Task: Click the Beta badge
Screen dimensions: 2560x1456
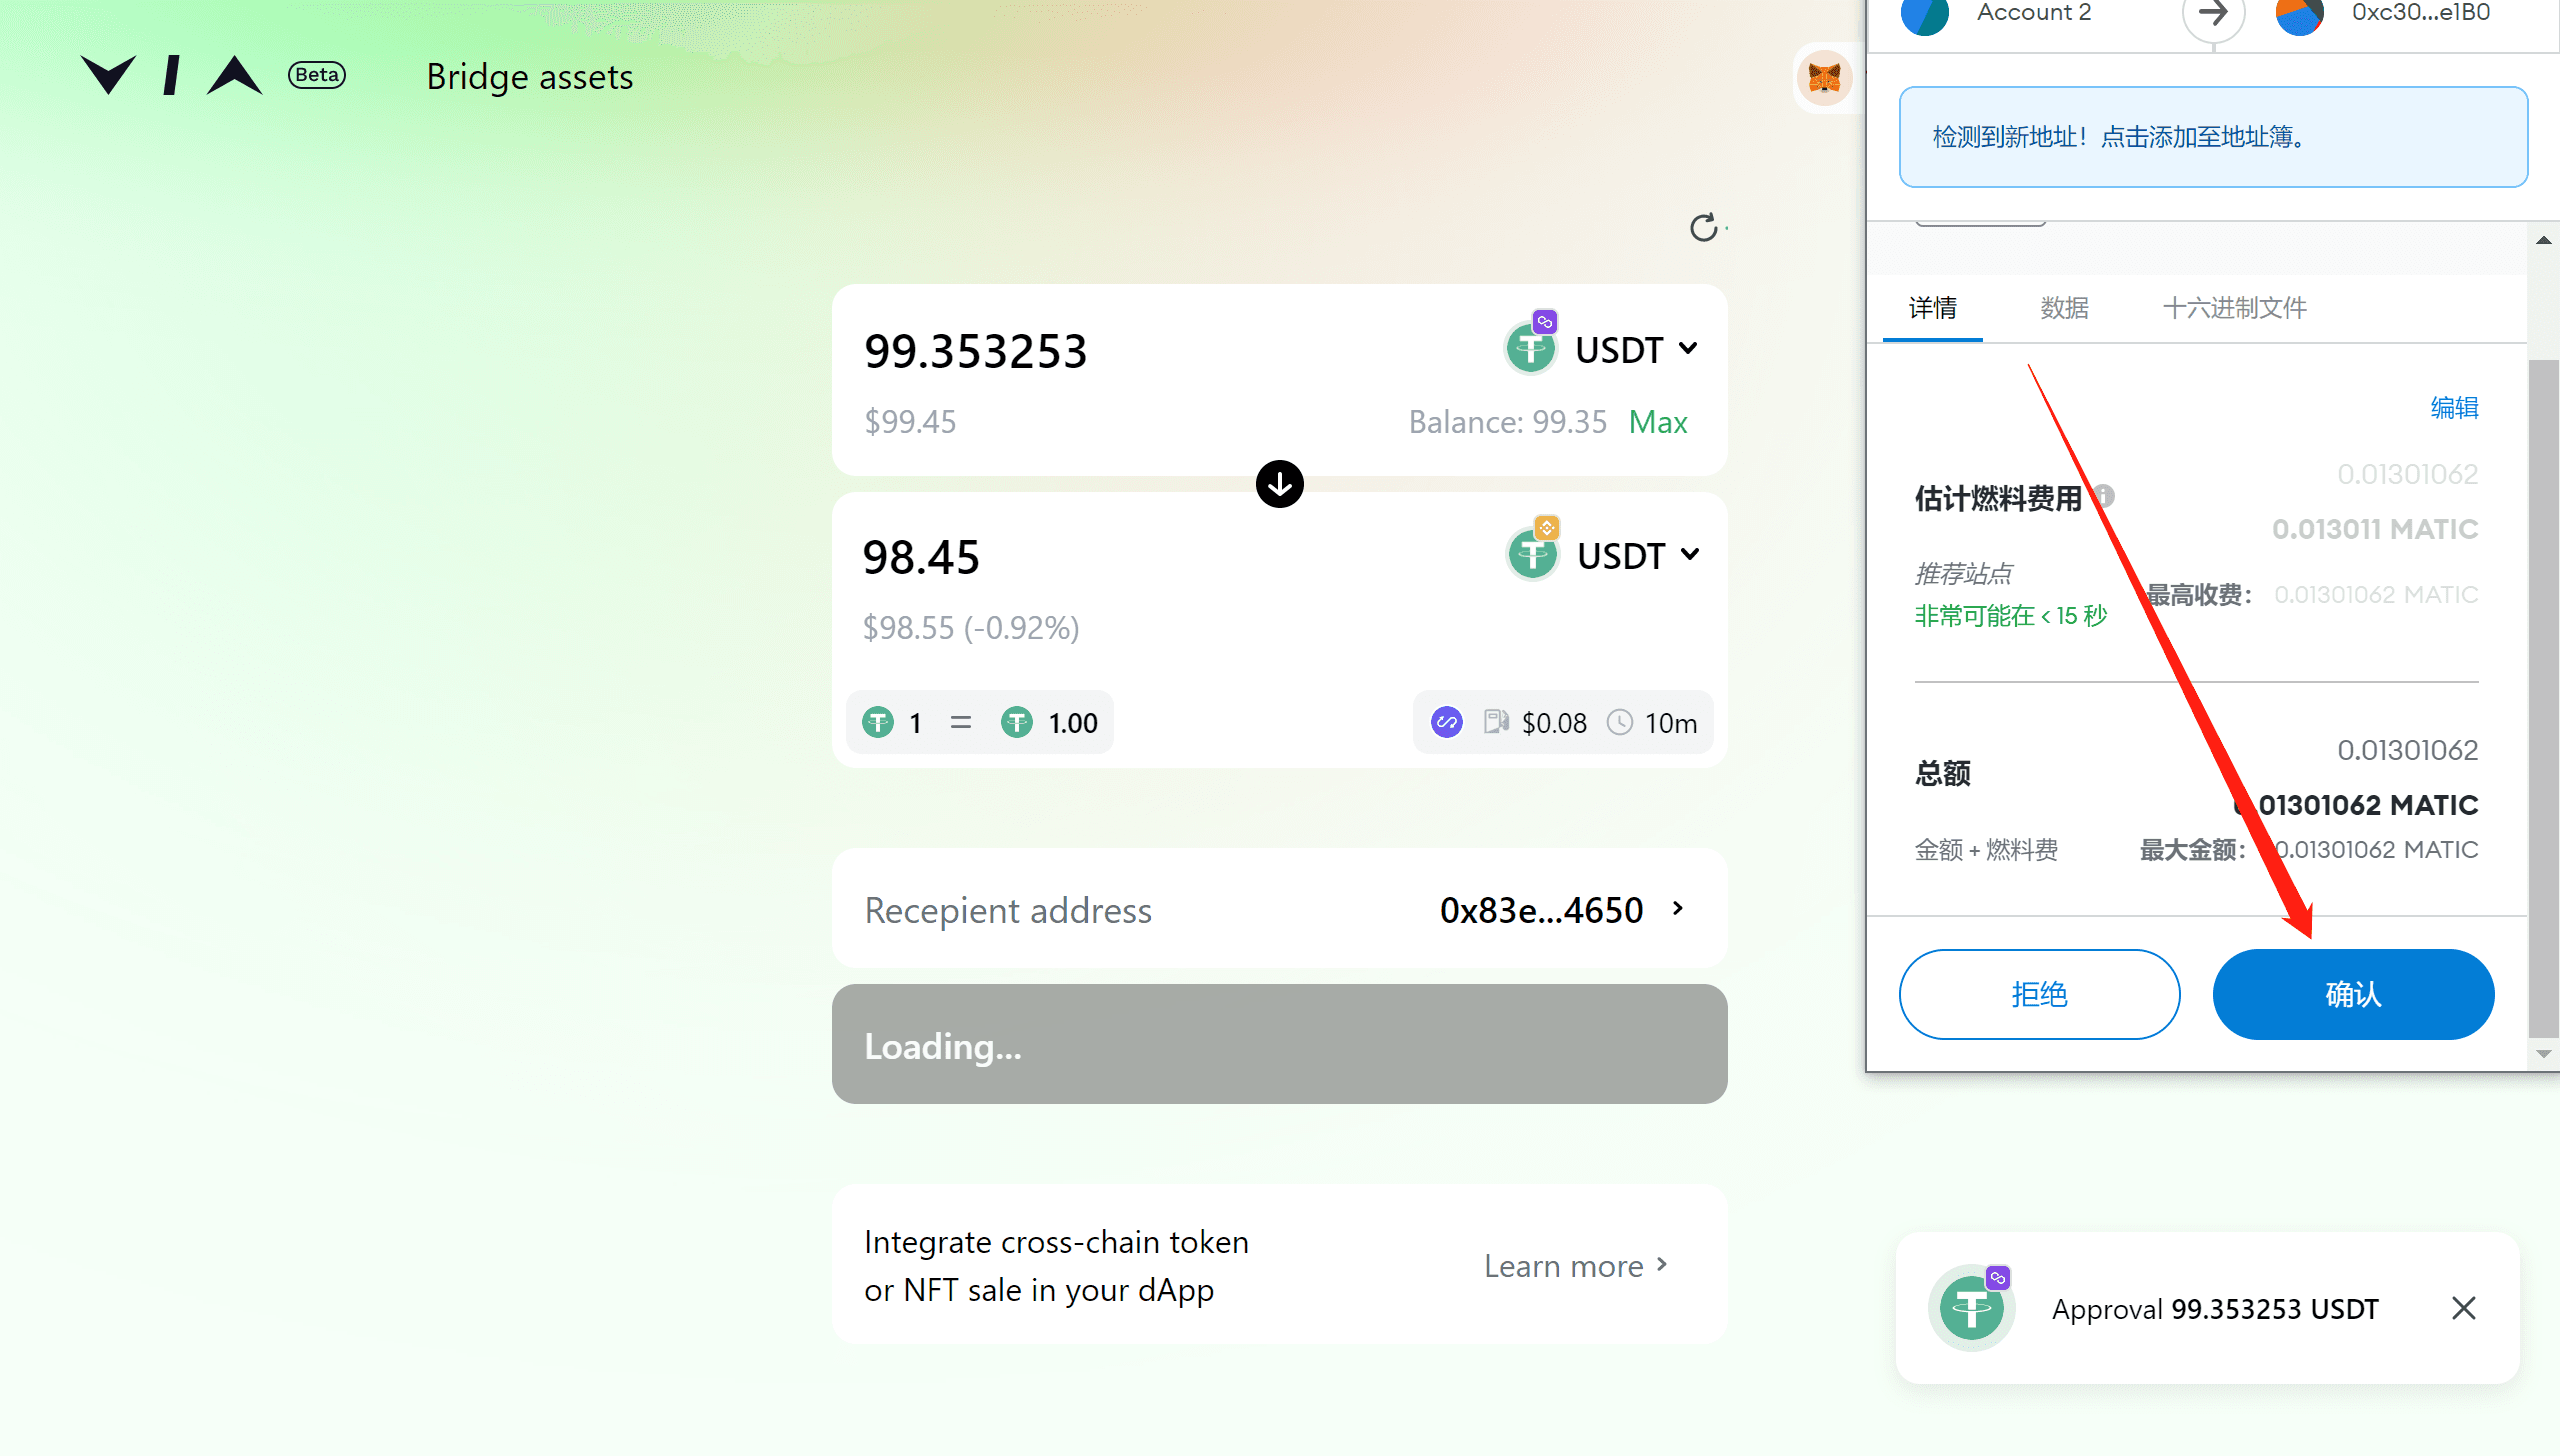Action: coord(317,75)
